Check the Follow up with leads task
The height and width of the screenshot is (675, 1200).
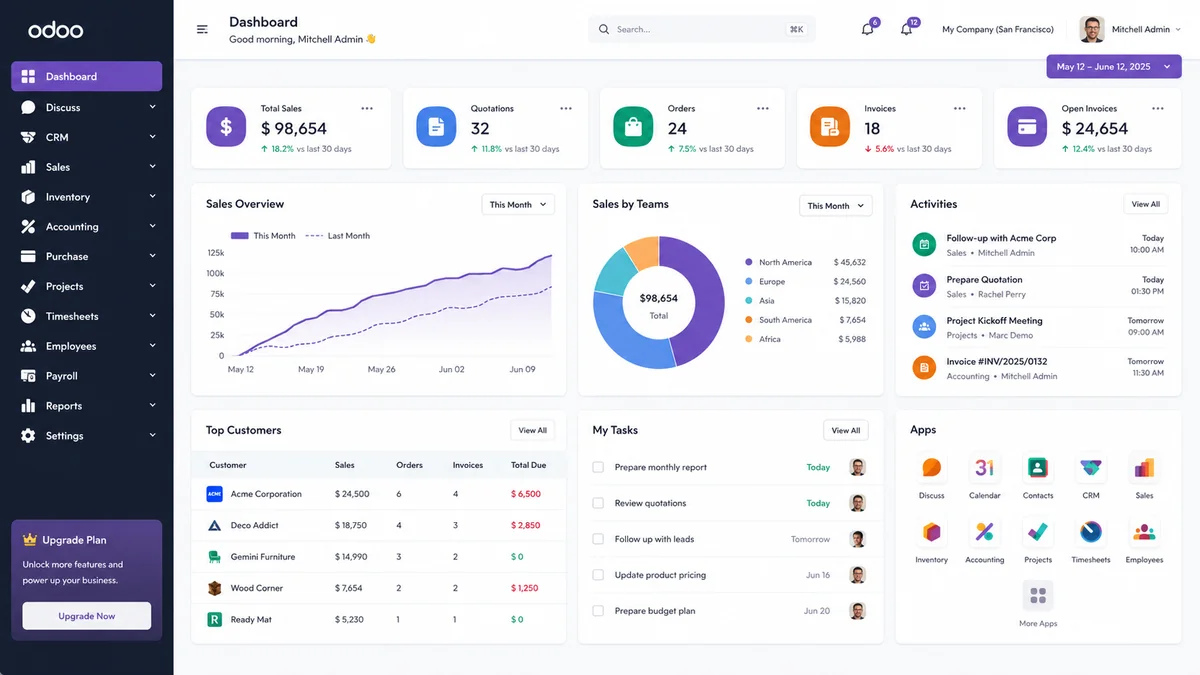point(598,539)
